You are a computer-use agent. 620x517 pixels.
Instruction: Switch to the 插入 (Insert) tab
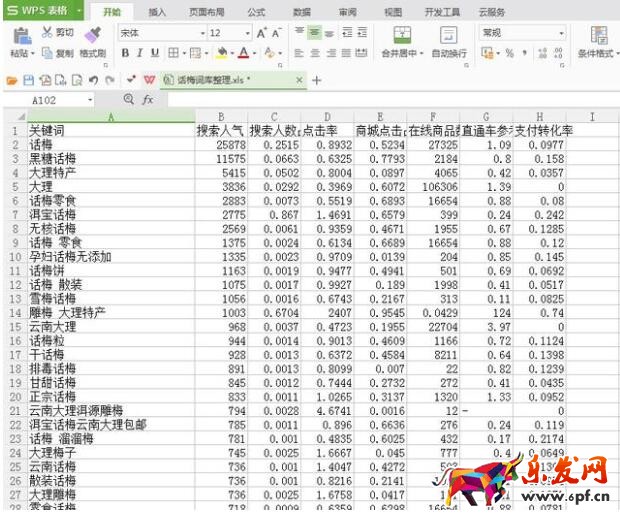157,12
